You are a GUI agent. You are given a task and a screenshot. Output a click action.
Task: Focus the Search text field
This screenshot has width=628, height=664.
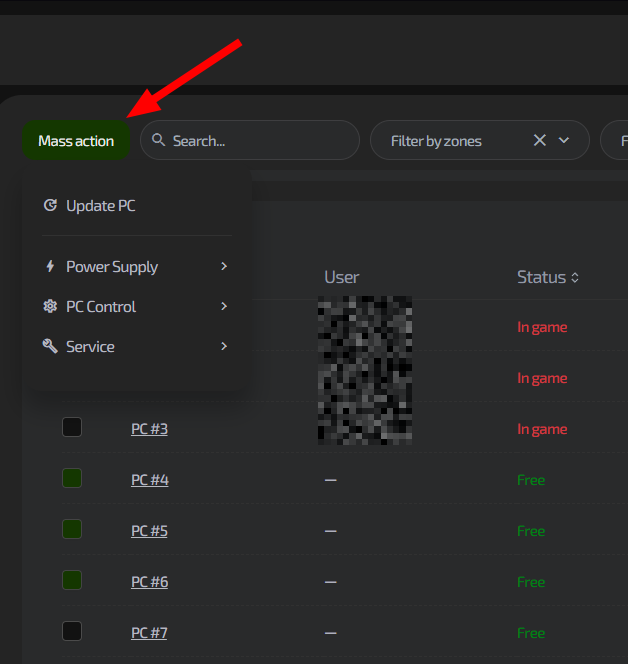tap(260, 141)
